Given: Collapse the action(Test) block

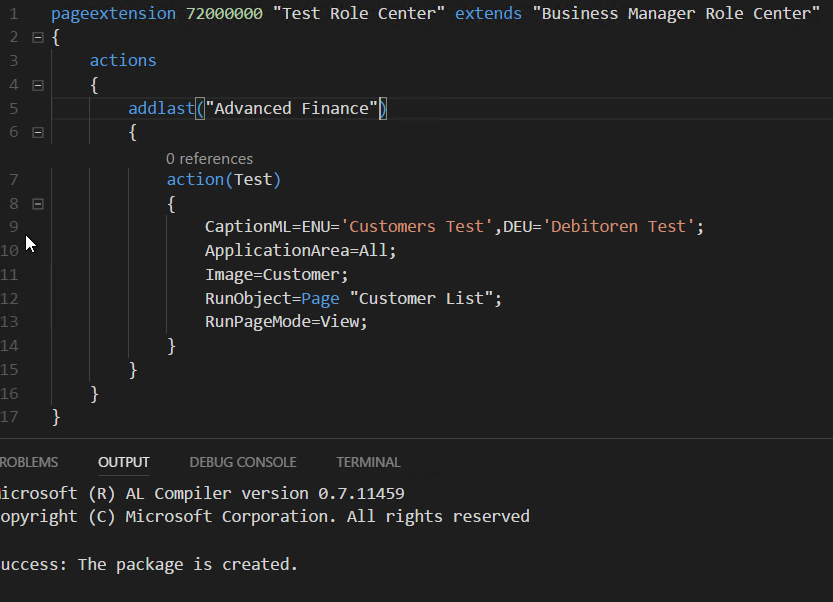Looking at the screenshot, I should tap(37, 203).
